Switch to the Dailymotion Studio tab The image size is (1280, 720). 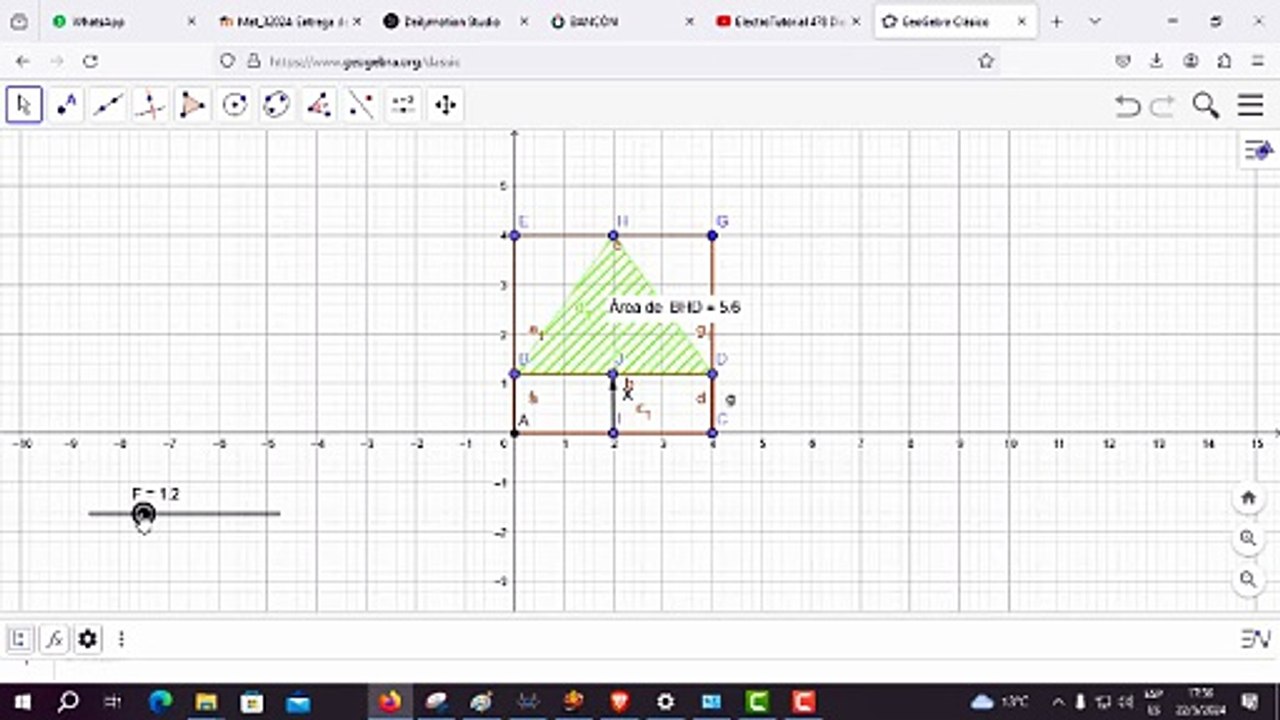(454, 21)
